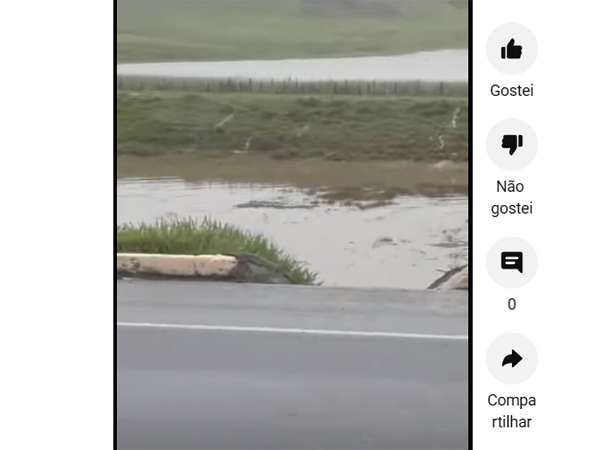Click the concrete curb in the video
Screen dimensions: 600x450
177,265
